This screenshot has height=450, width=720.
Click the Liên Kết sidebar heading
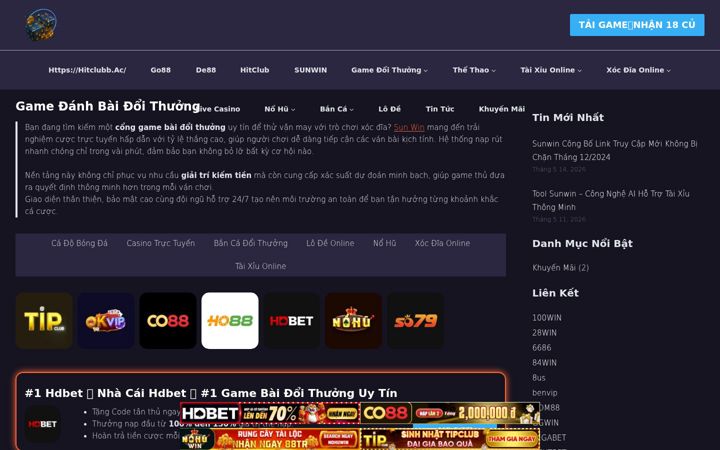pyautogui.click(x=555, y=293)
